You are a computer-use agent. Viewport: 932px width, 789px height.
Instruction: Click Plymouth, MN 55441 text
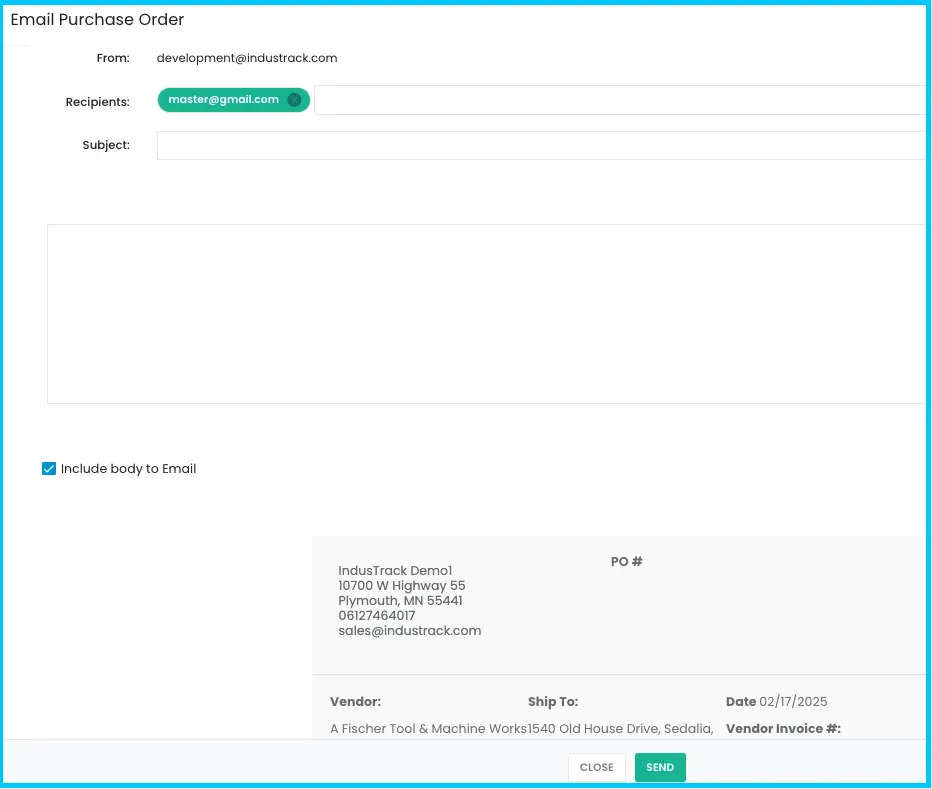pyautogui.click(x=400, y=601)
